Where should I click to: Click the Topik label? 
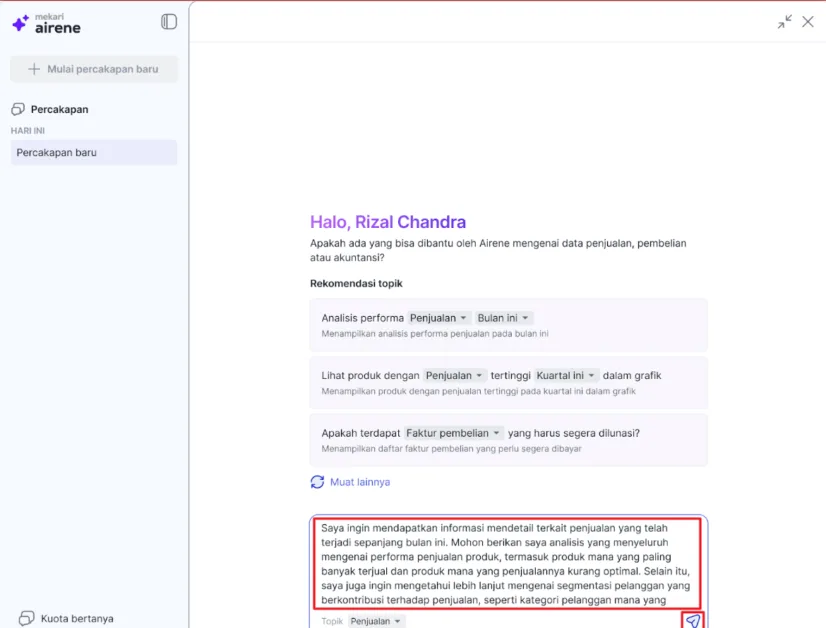(332, 621)
